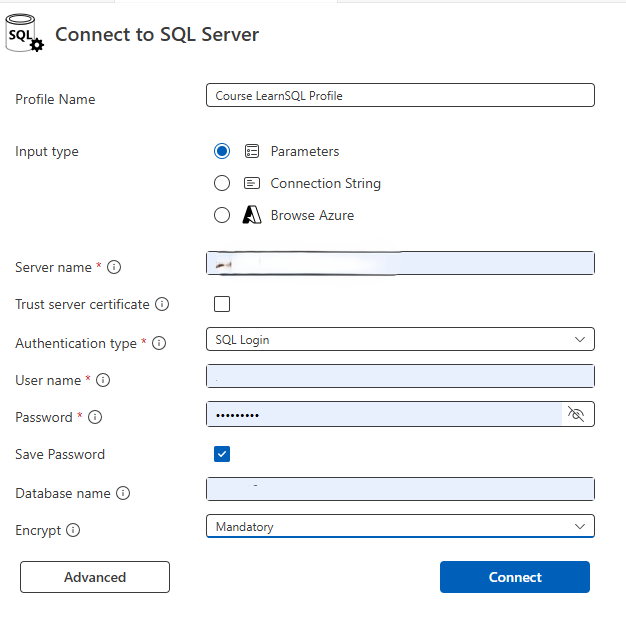Select the Connection String radio button
626x619 pixels.
coord(222,183)
